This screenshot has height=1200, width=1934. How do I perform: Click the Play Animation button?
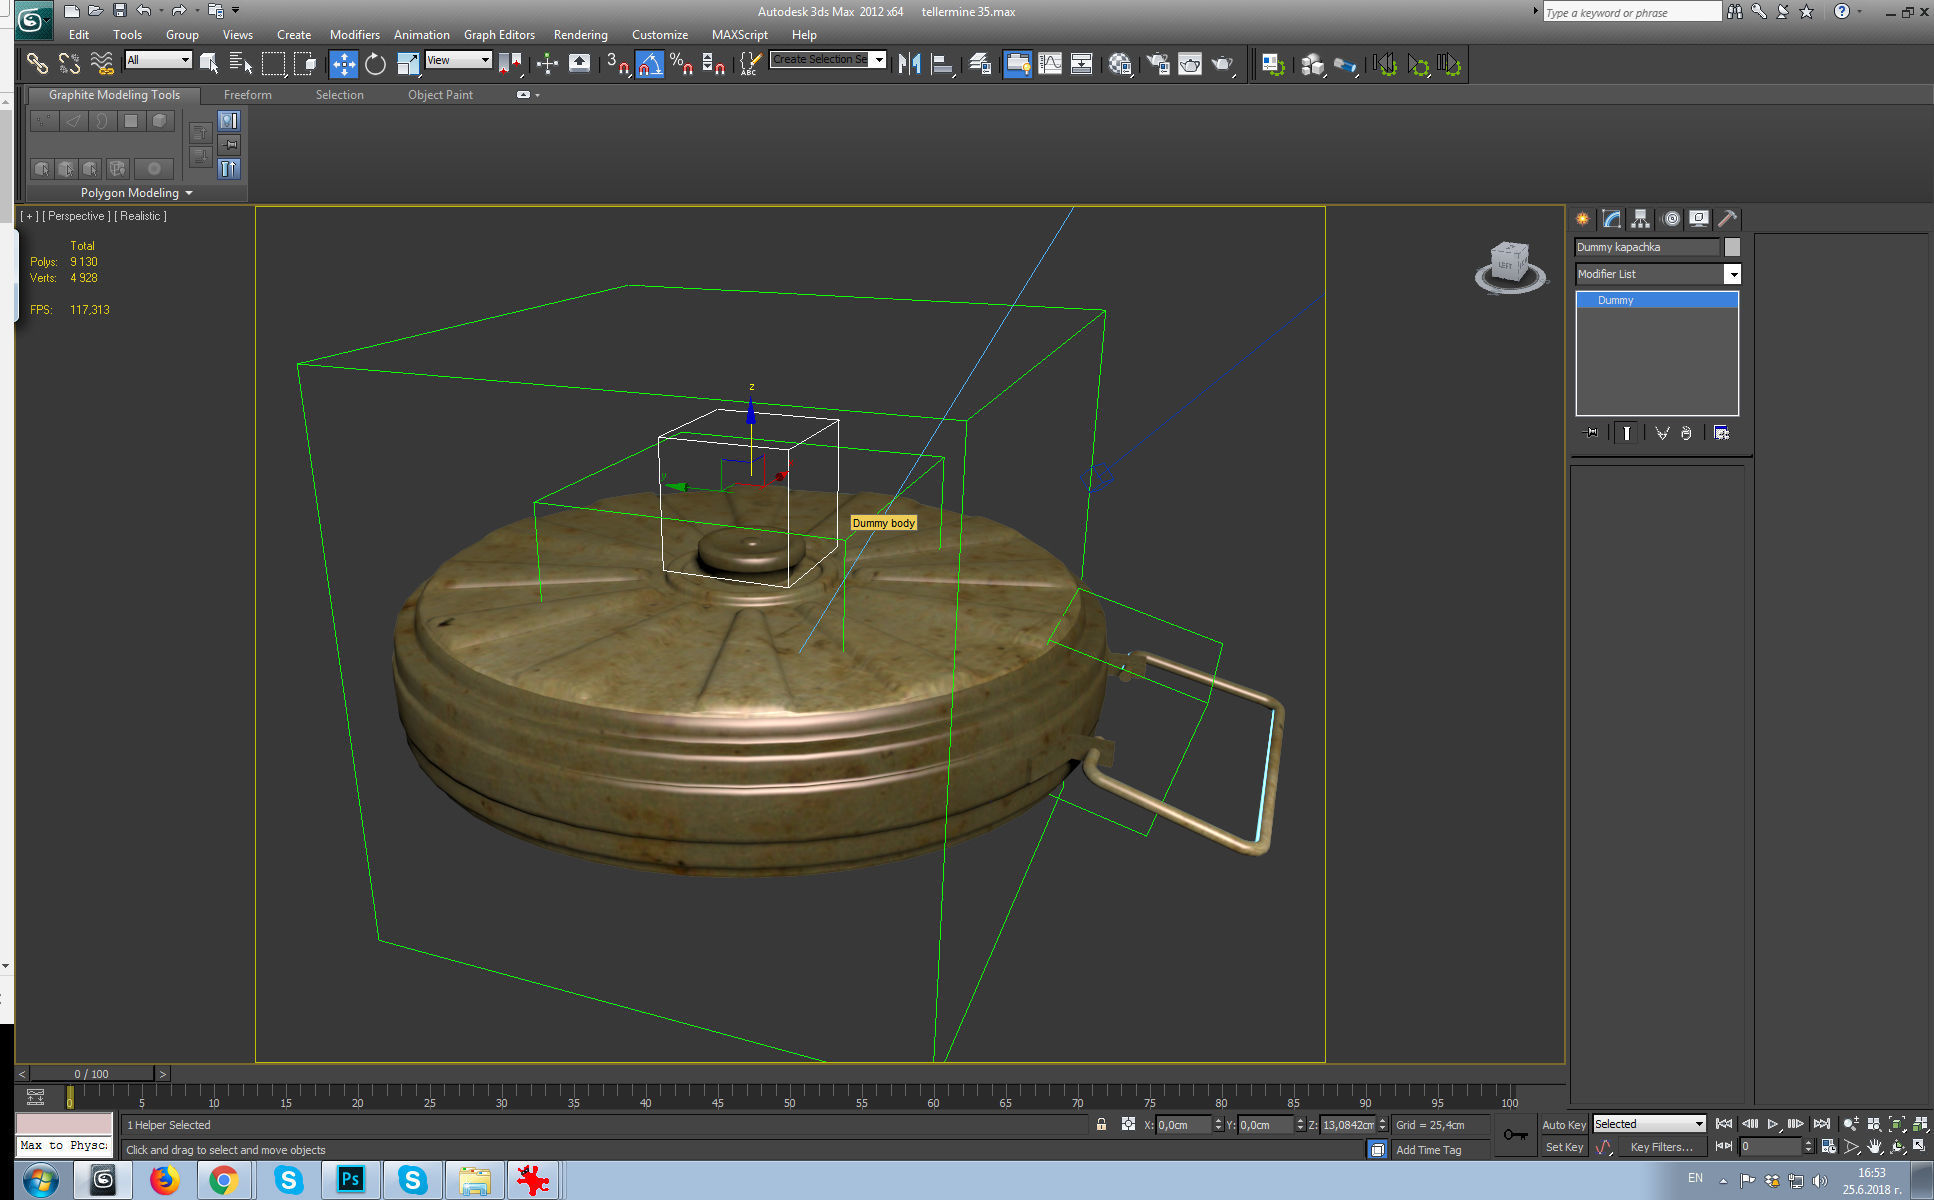point(1773,1124)
